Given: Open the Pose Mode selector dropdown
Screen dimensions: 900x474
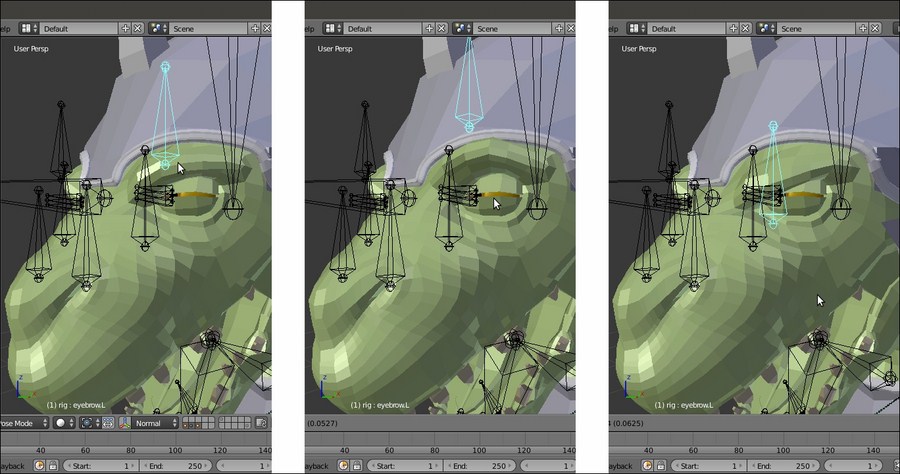Looking at the screenshot, I should pyautogui.click(x=24, y=423).
